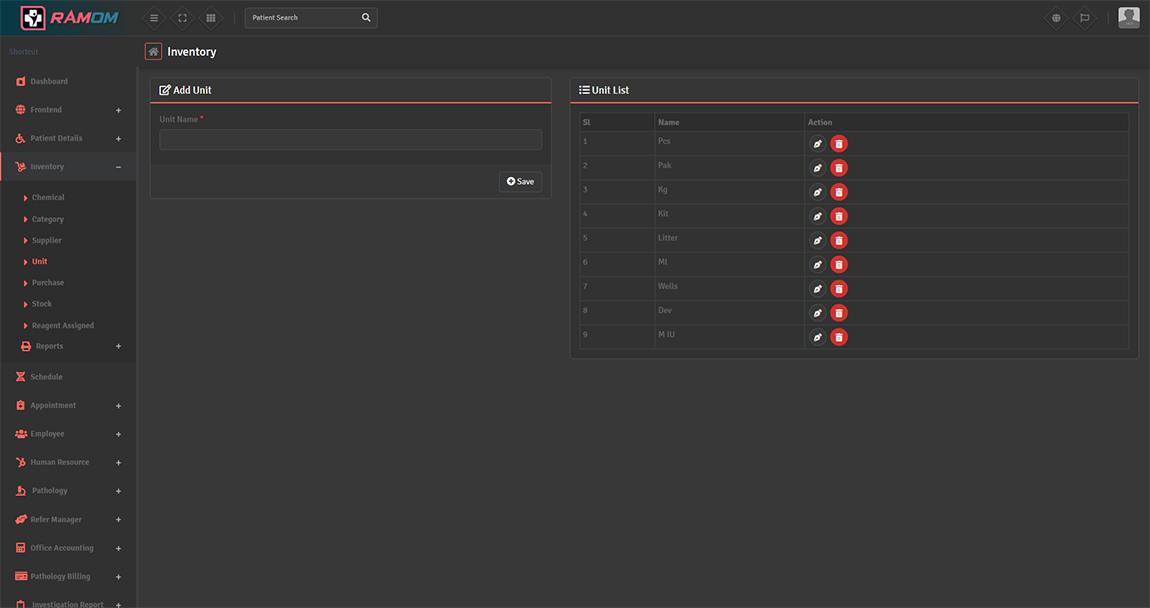The width and height of the screenshot is (1150, 608).
Task: Toggle fullscreen mode icon
Action: tap(182, 18)
